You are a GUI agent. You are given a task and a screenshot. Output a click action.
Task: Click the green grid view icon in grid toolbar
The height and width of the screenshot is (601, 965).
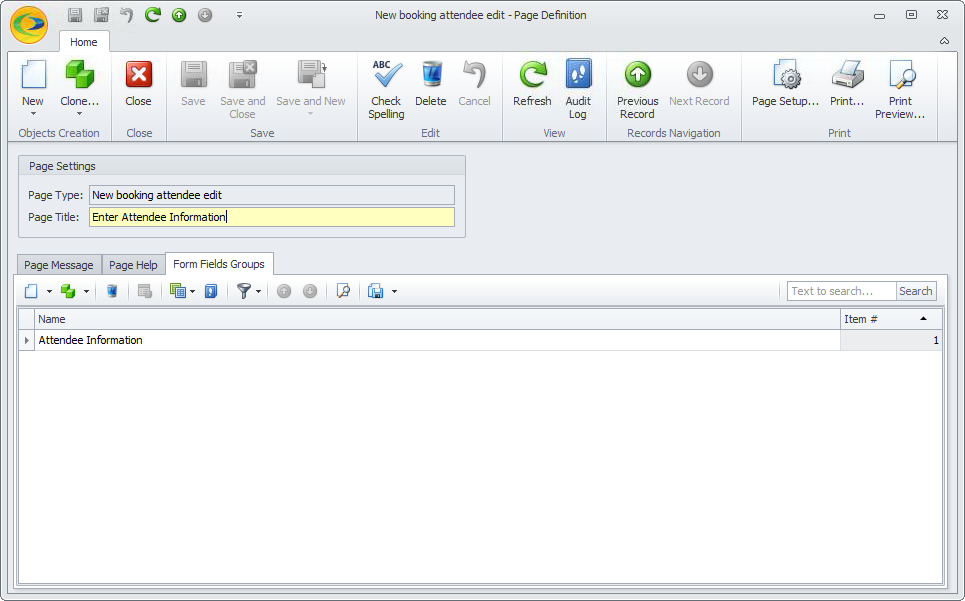click(178, 291)
